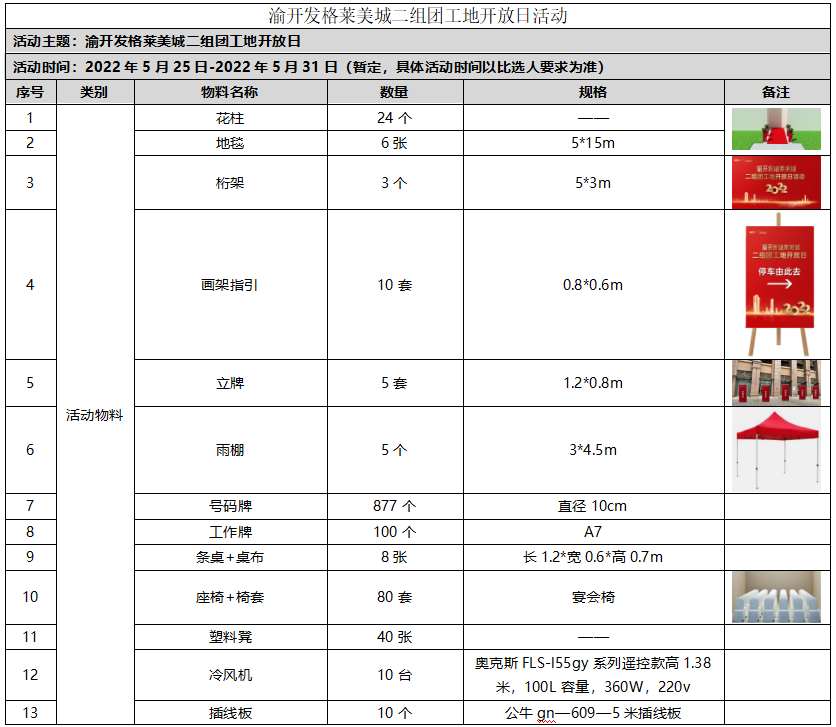
Task: Select the 冷风机 item name cell
Action: (x=230, y=675)
